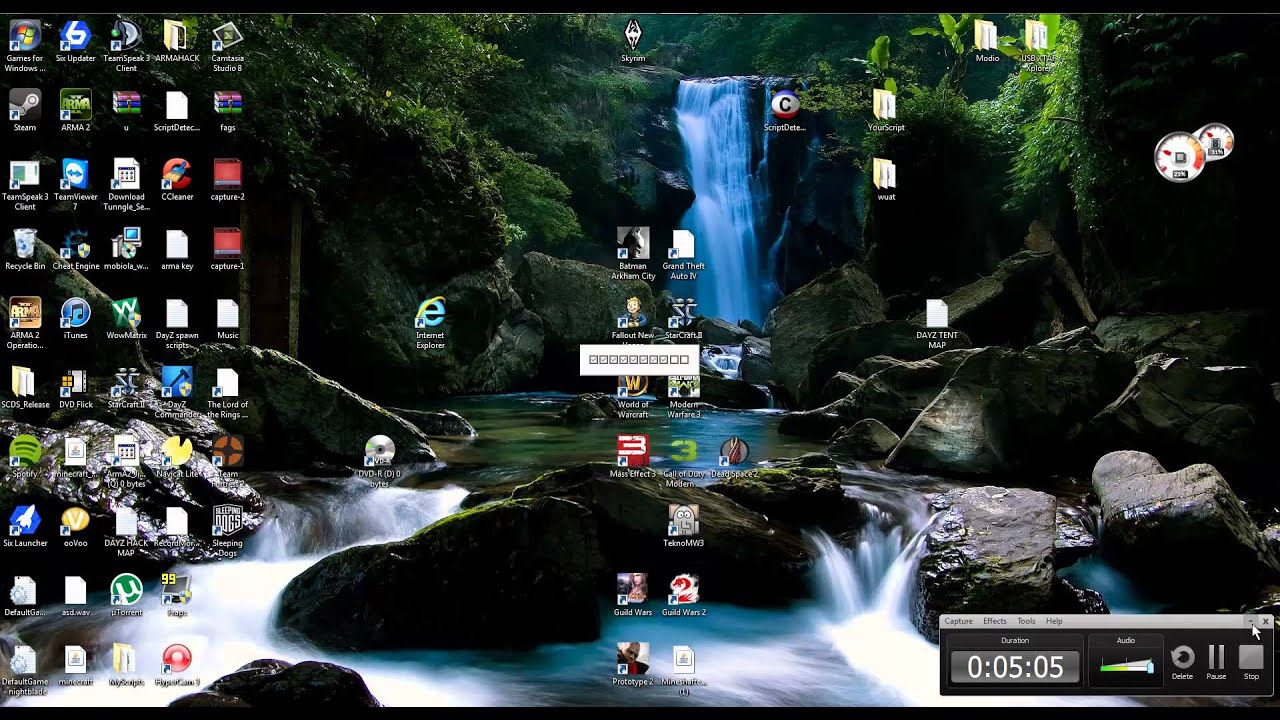
Task: Open the Help menu in recorder
Action: 1054,621
